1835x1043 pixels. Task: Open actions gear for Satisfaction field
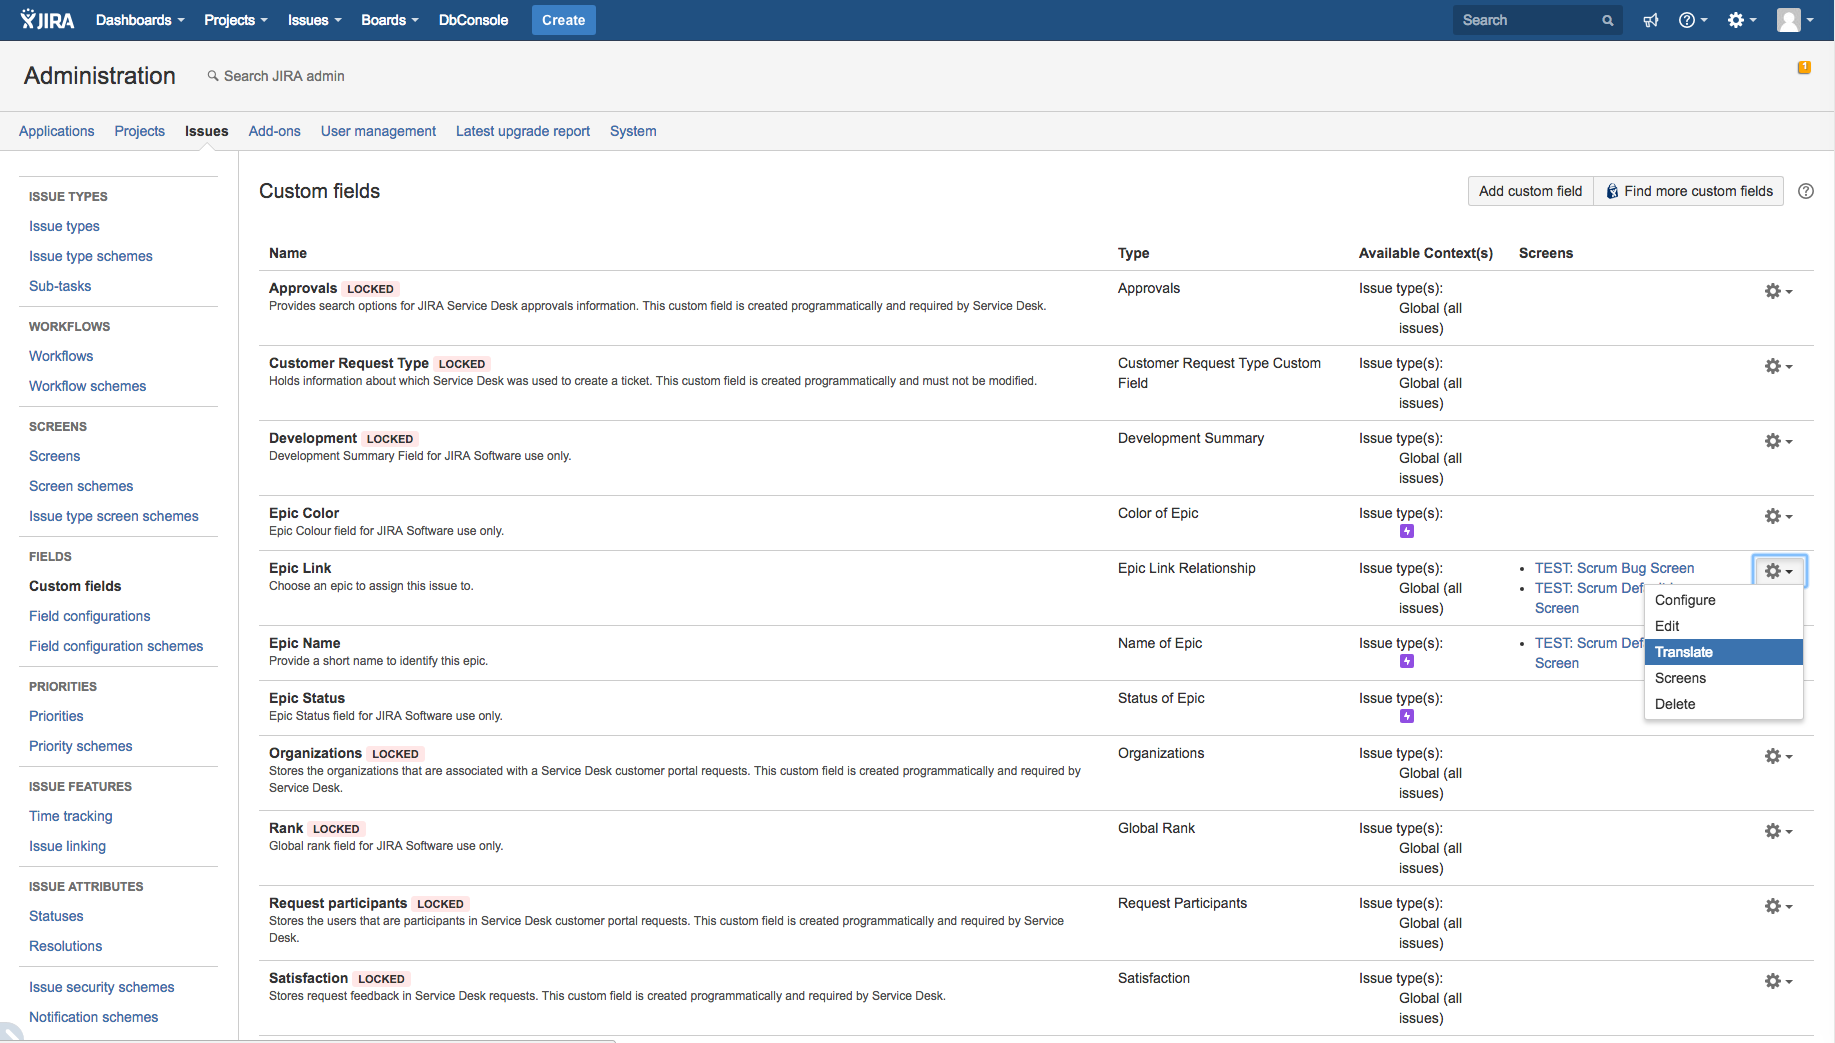coord(1778,981)
